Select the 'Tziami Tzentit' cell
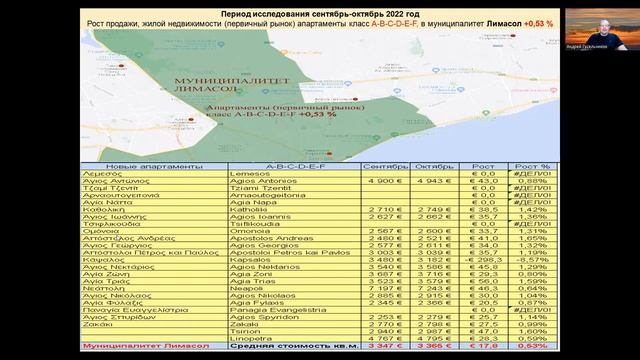The width and height of the screenshot is (640, 360). point(295,188)
